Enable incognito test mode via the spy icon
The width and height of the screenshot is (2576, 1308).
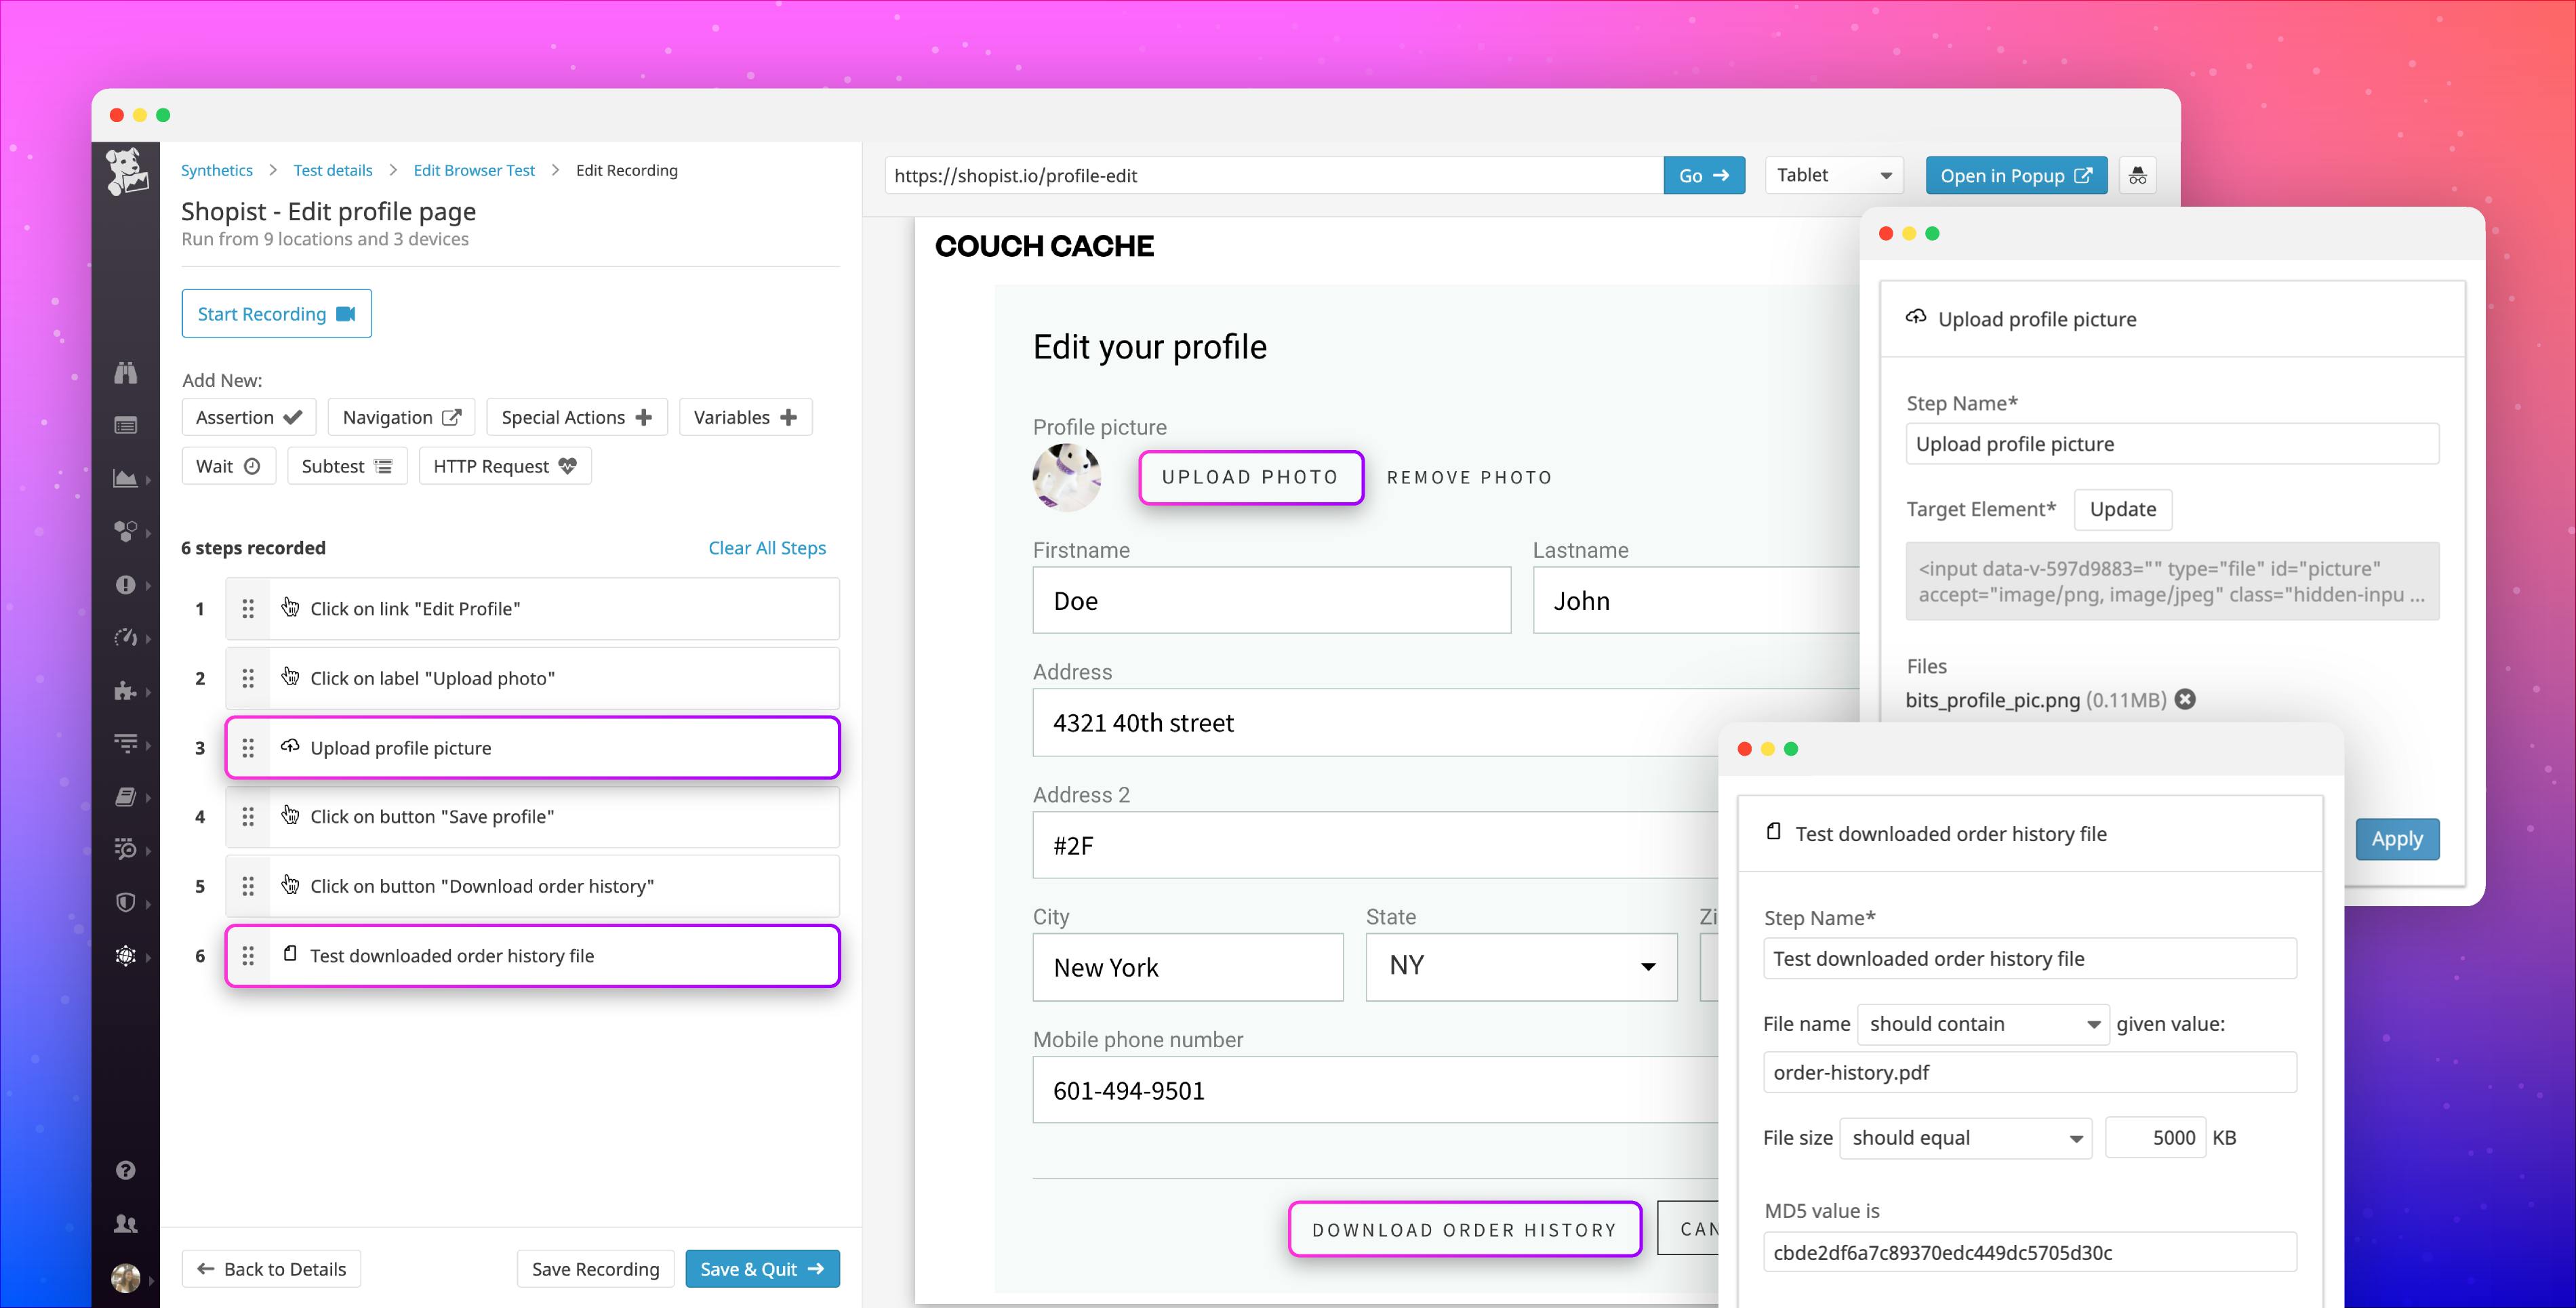click(2138, 175)
